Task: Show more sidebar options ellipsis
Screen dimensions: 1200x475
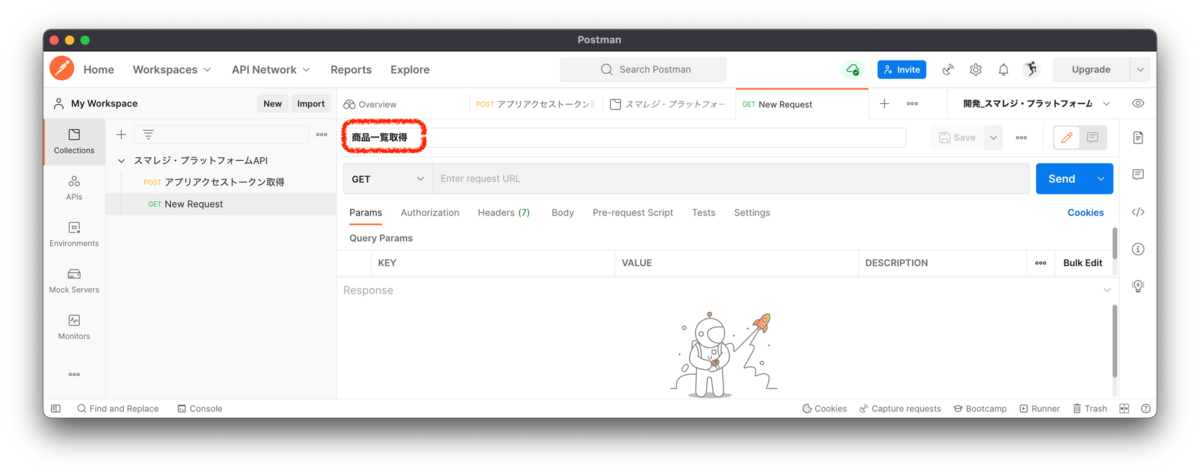Action: (x=74, y=374)
